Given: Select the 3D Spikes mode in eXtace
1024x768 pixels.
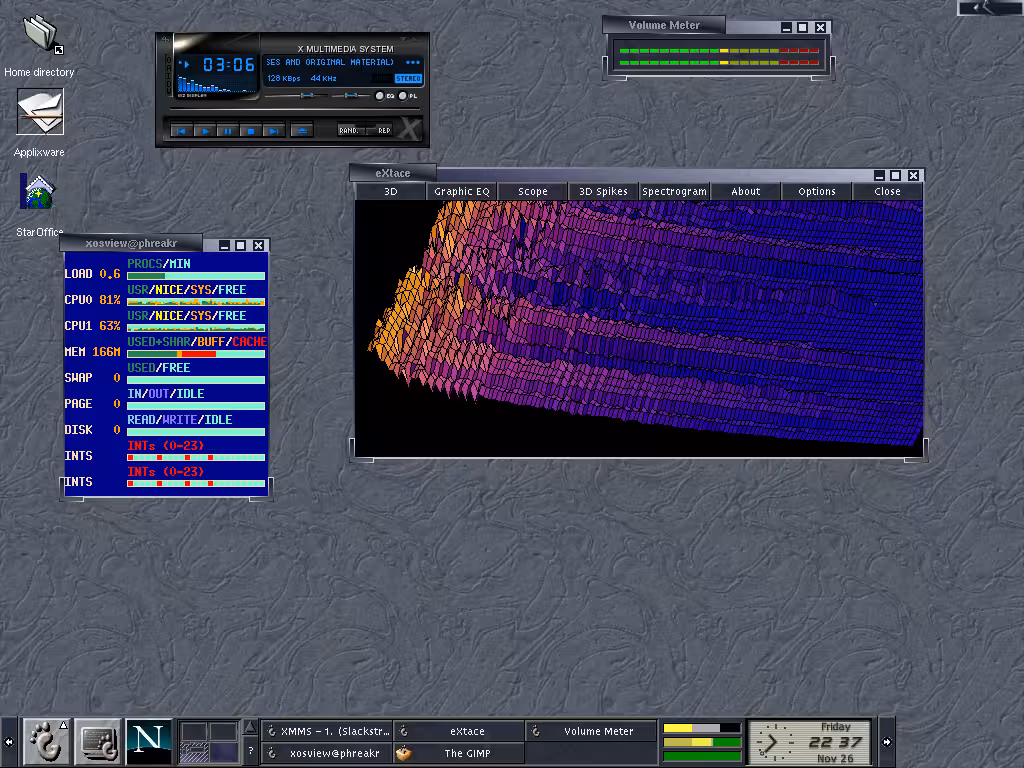Looking at the screenshot, I should click(x=603, y=191).
